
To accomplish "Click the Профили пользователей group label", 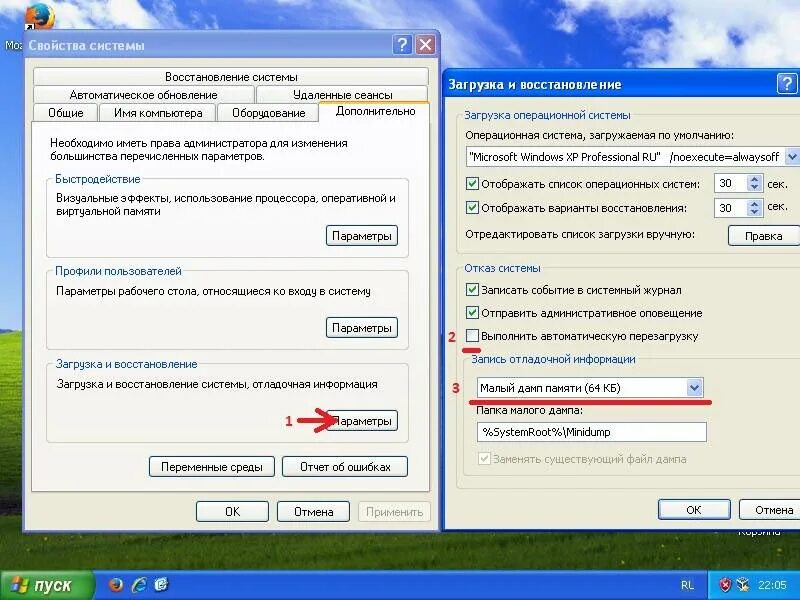I will click(x=118, y=271).
